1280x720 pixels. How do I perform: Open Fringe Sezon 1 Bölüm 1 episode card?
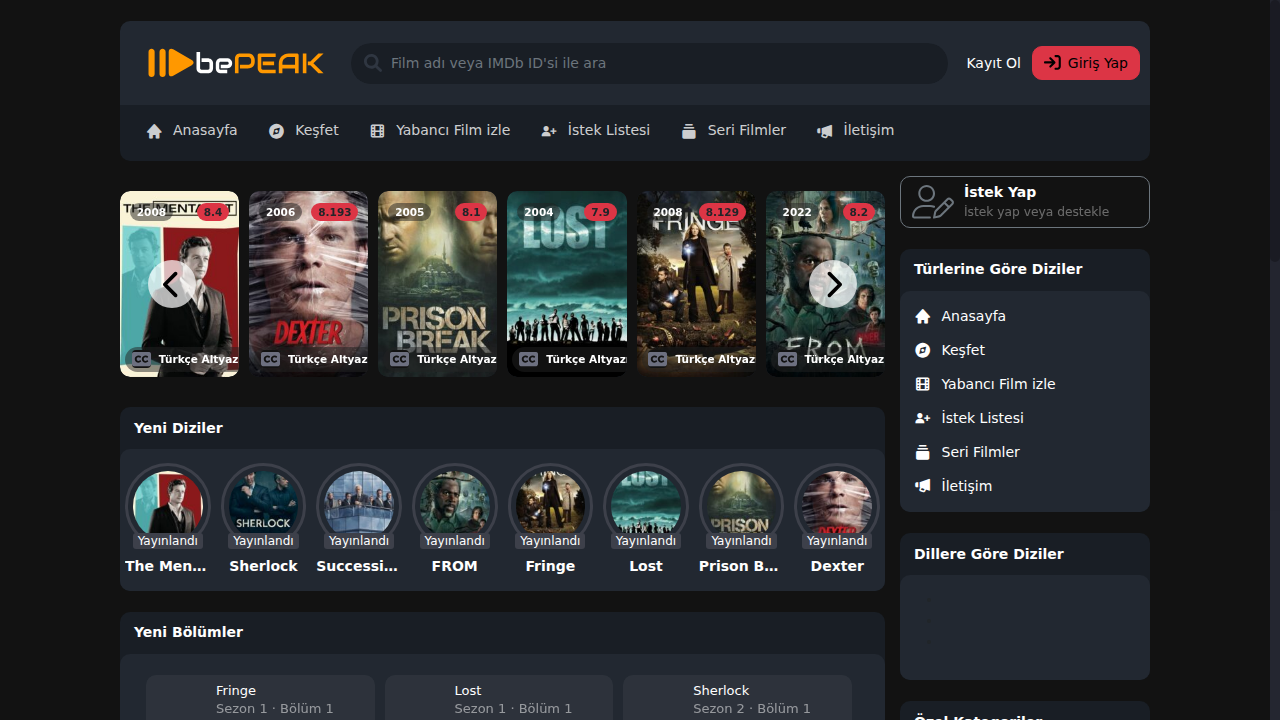pyautogui.click(x=260, y=698)
